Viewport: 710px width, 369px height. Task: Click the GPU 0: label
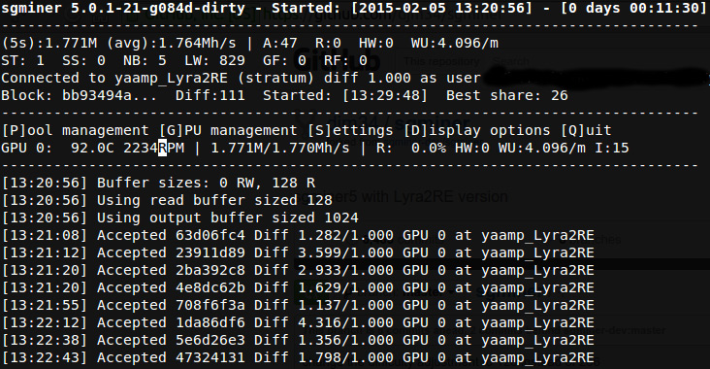tap(27, 148)
